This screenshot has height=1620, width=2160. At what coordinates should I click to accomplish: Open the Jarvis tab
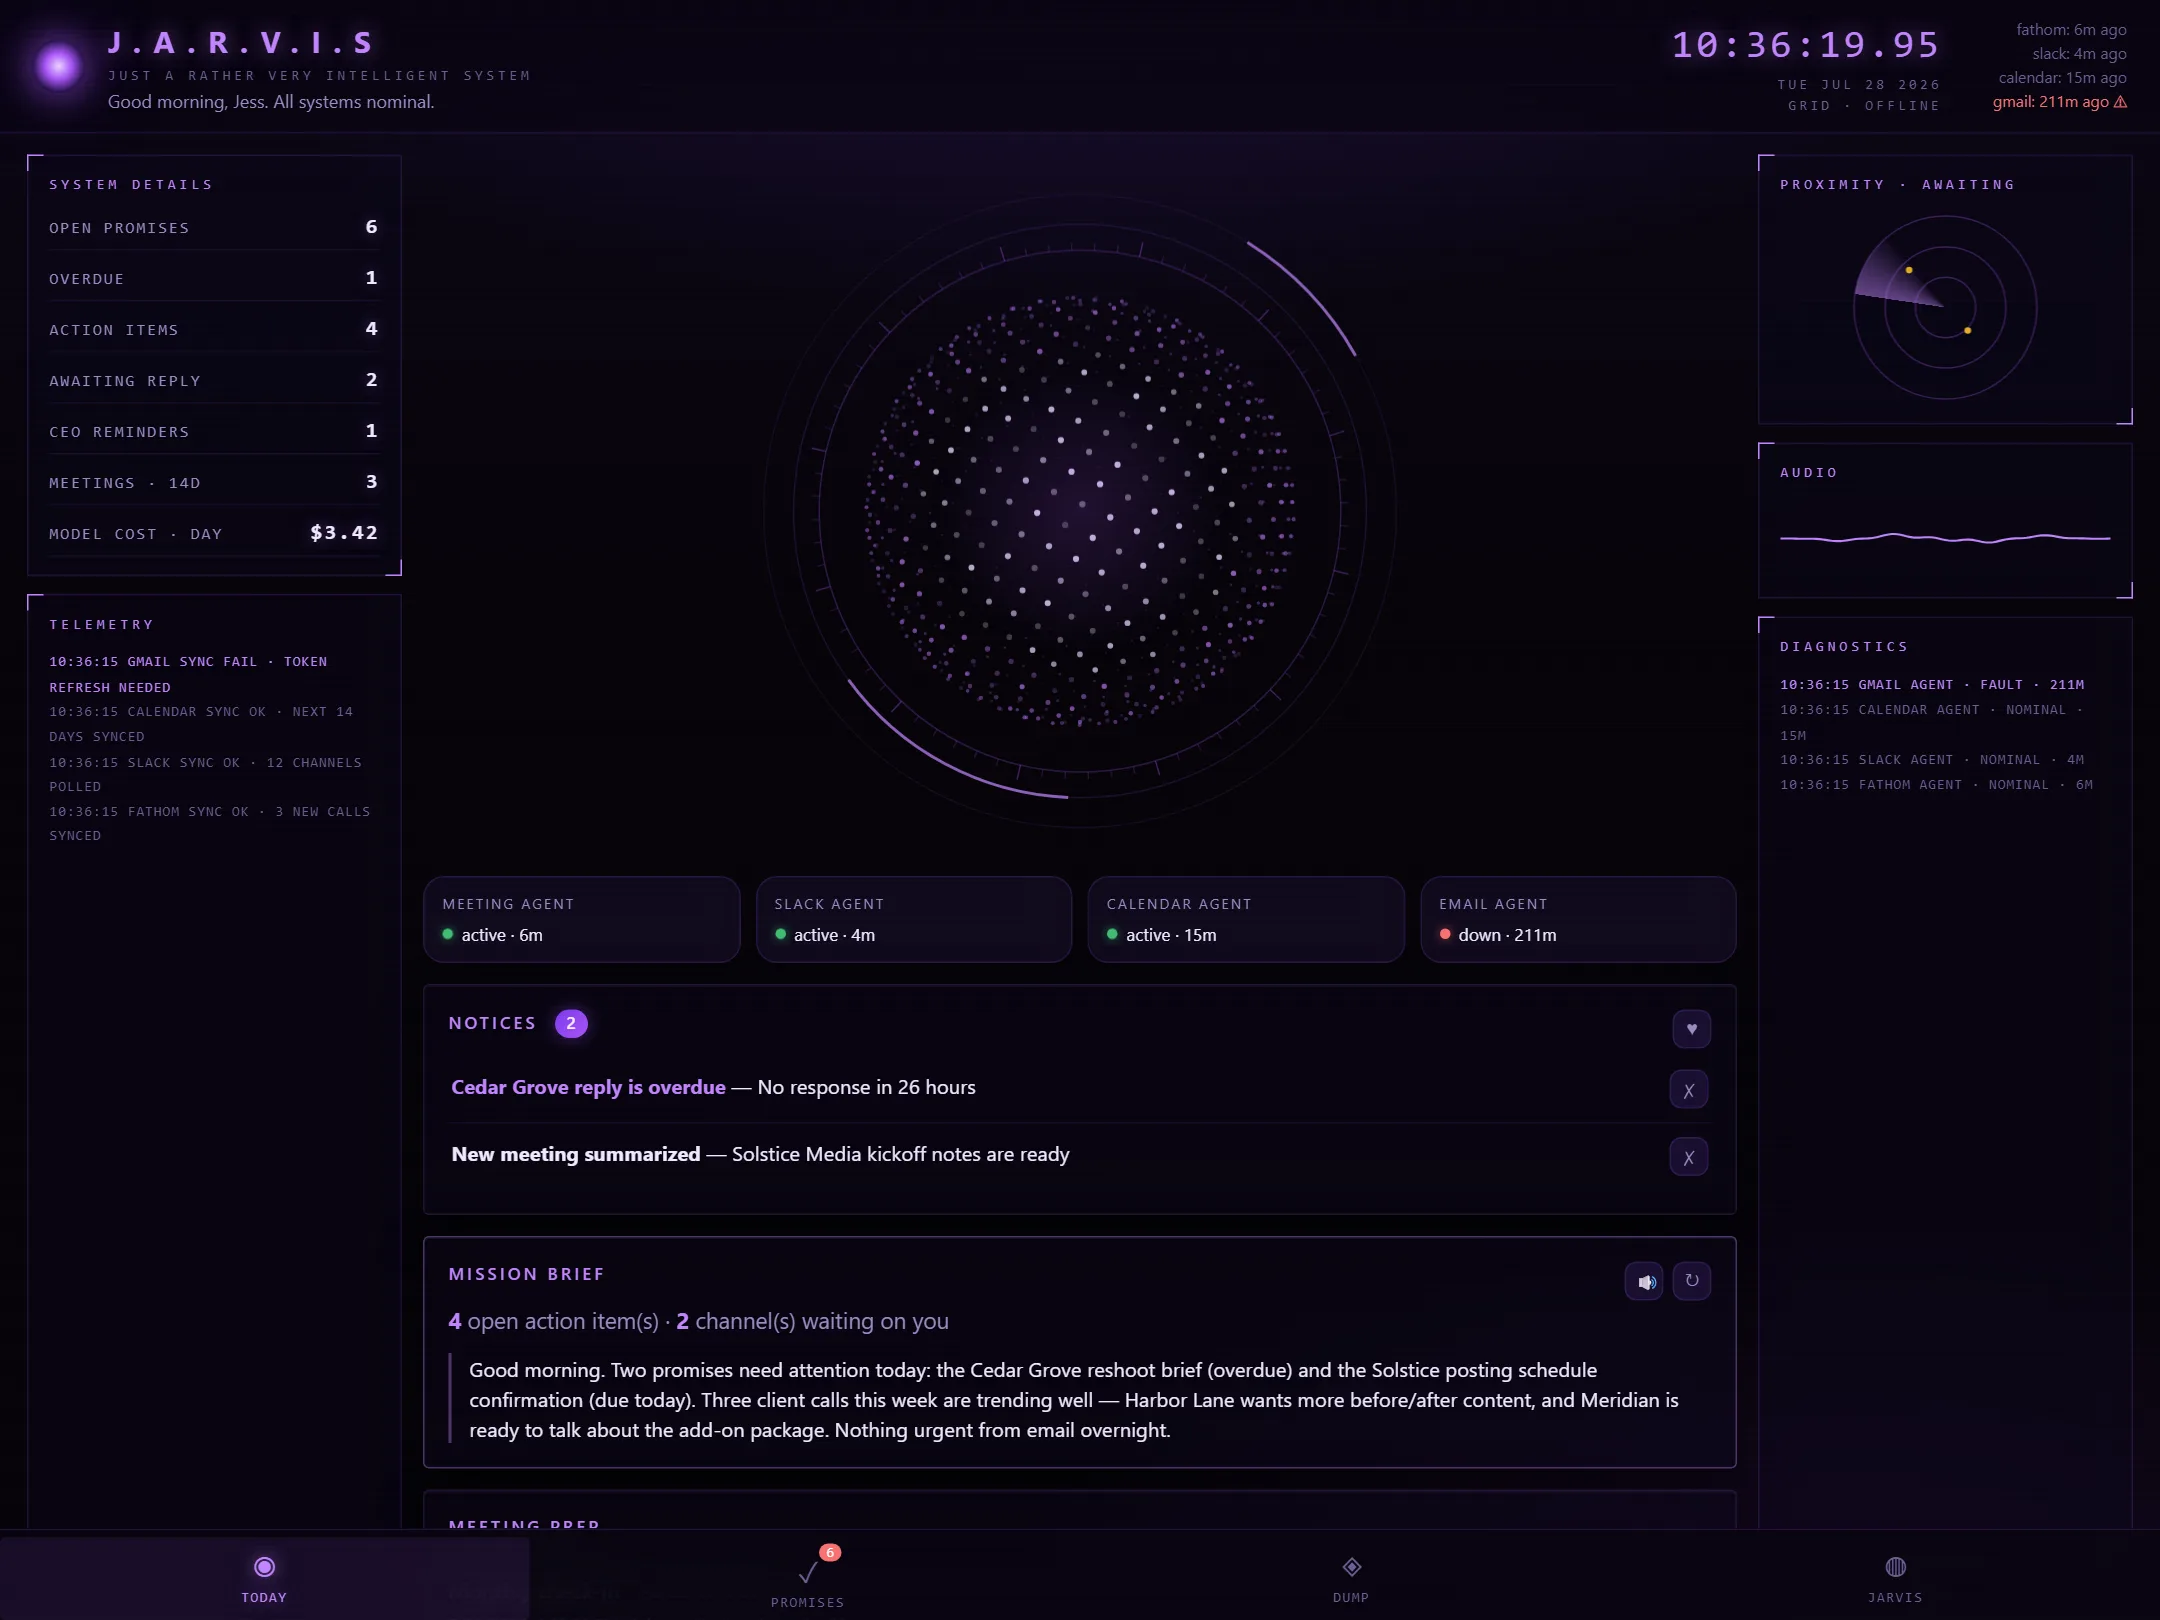(x=1895, y=1578)
